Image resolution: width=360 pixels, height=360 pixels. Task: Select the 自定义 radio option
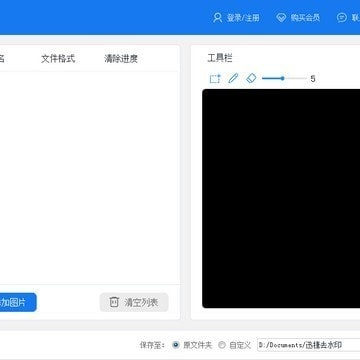(222, 345)
